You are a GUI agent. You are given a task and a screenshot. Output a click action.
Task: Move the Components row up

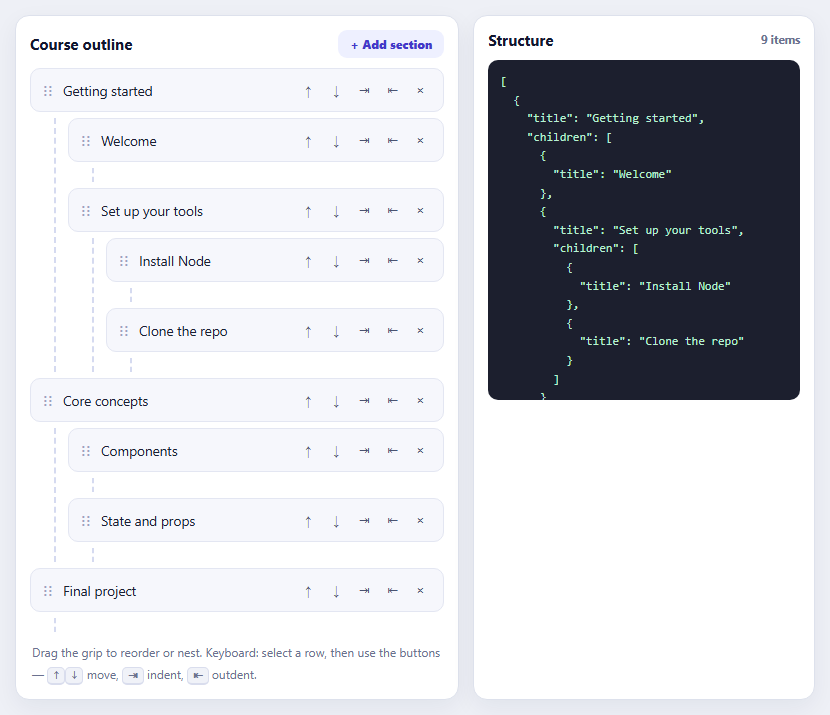tap(308, 451)
